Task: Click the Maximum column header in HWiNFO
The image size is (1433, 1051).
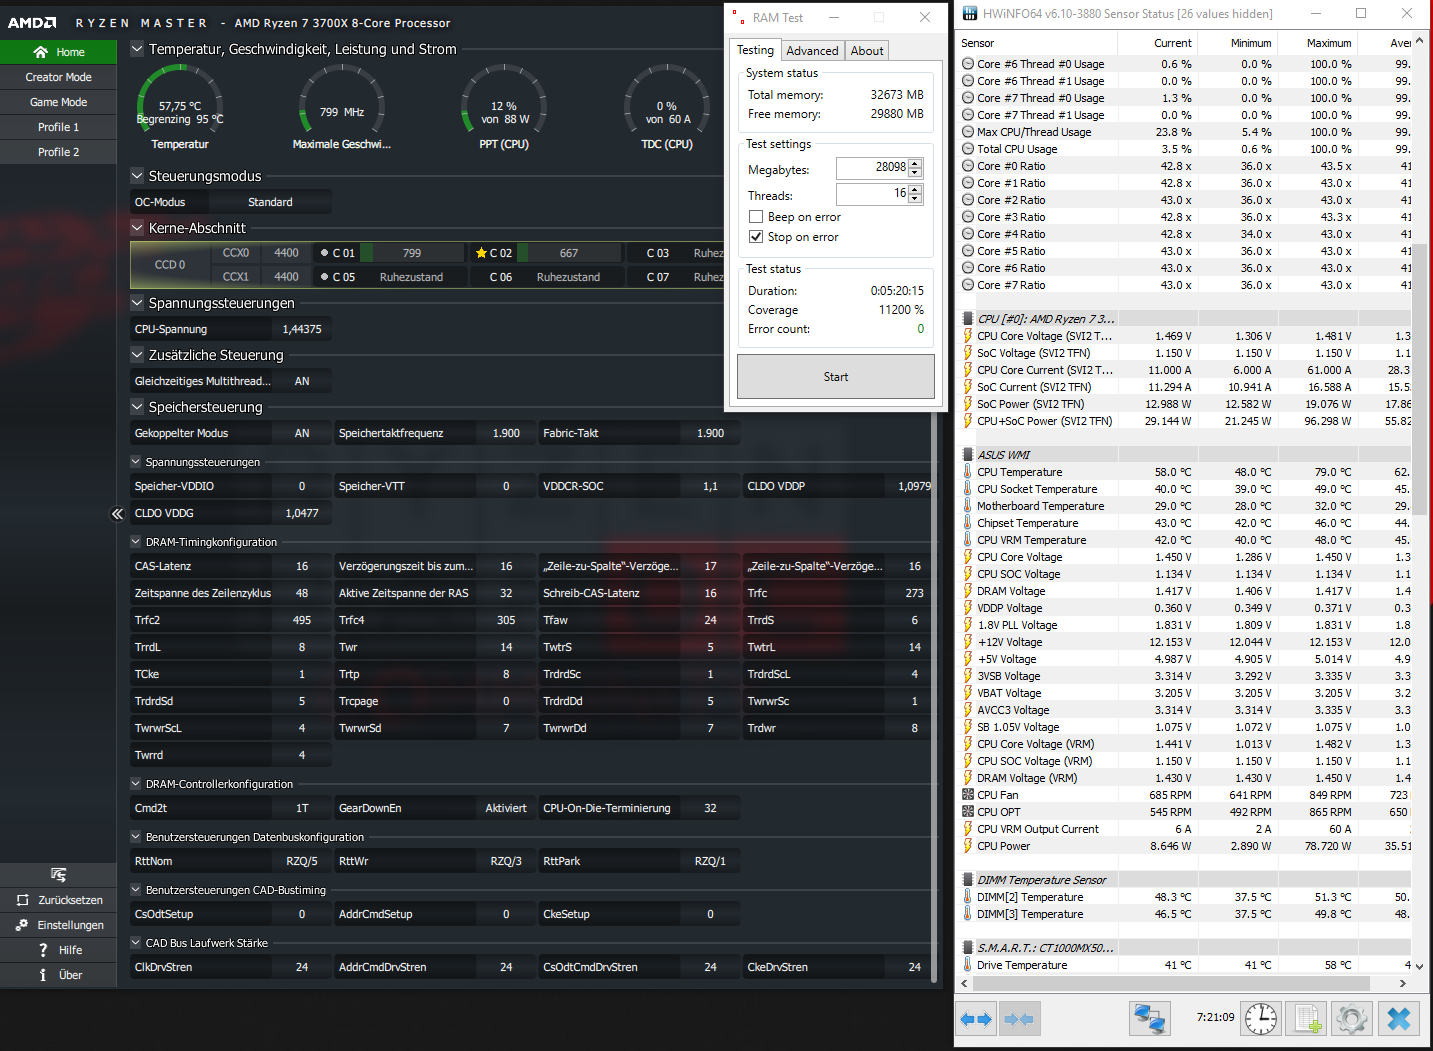Action: [1318, 43]
